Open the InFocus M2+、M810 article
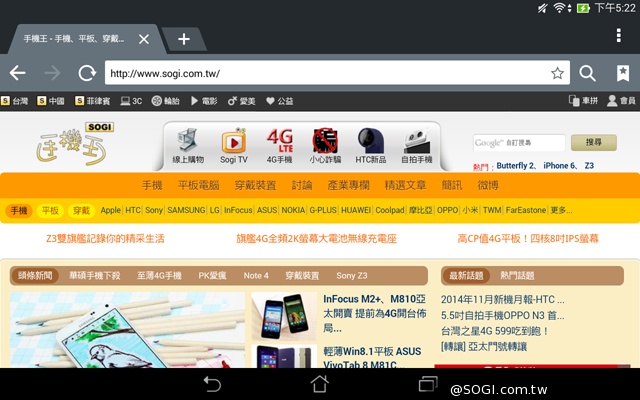Viewport: 640px width, 400px height. pos(375,313)
